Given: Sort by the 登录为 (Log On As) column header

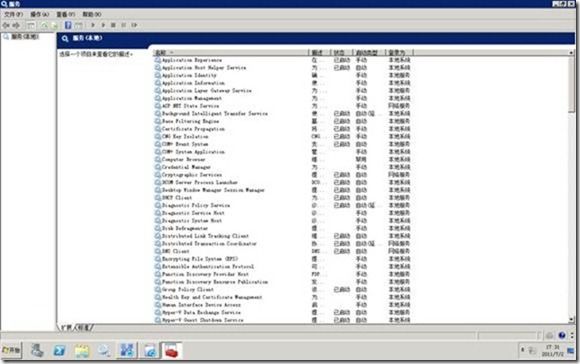Looking at the screenshot, I should (x=399, y=53).
